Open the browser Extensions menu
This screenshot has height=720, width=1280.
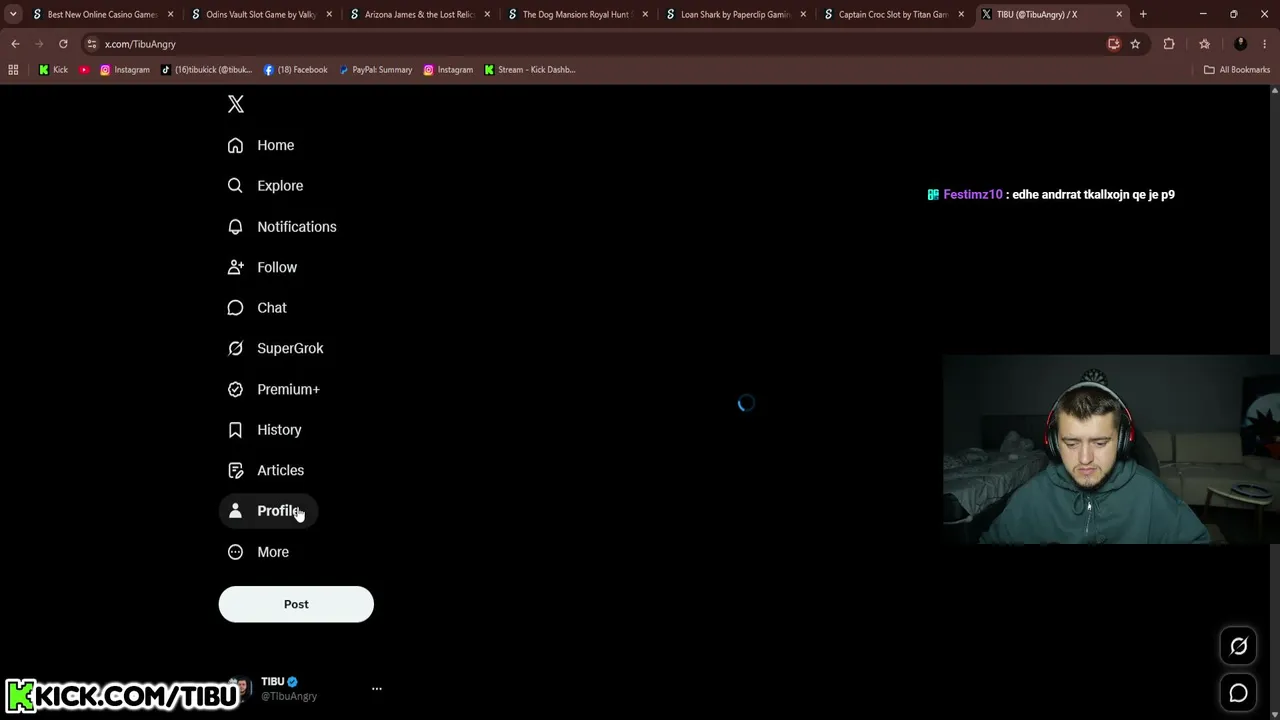(x=1169, y=44)
